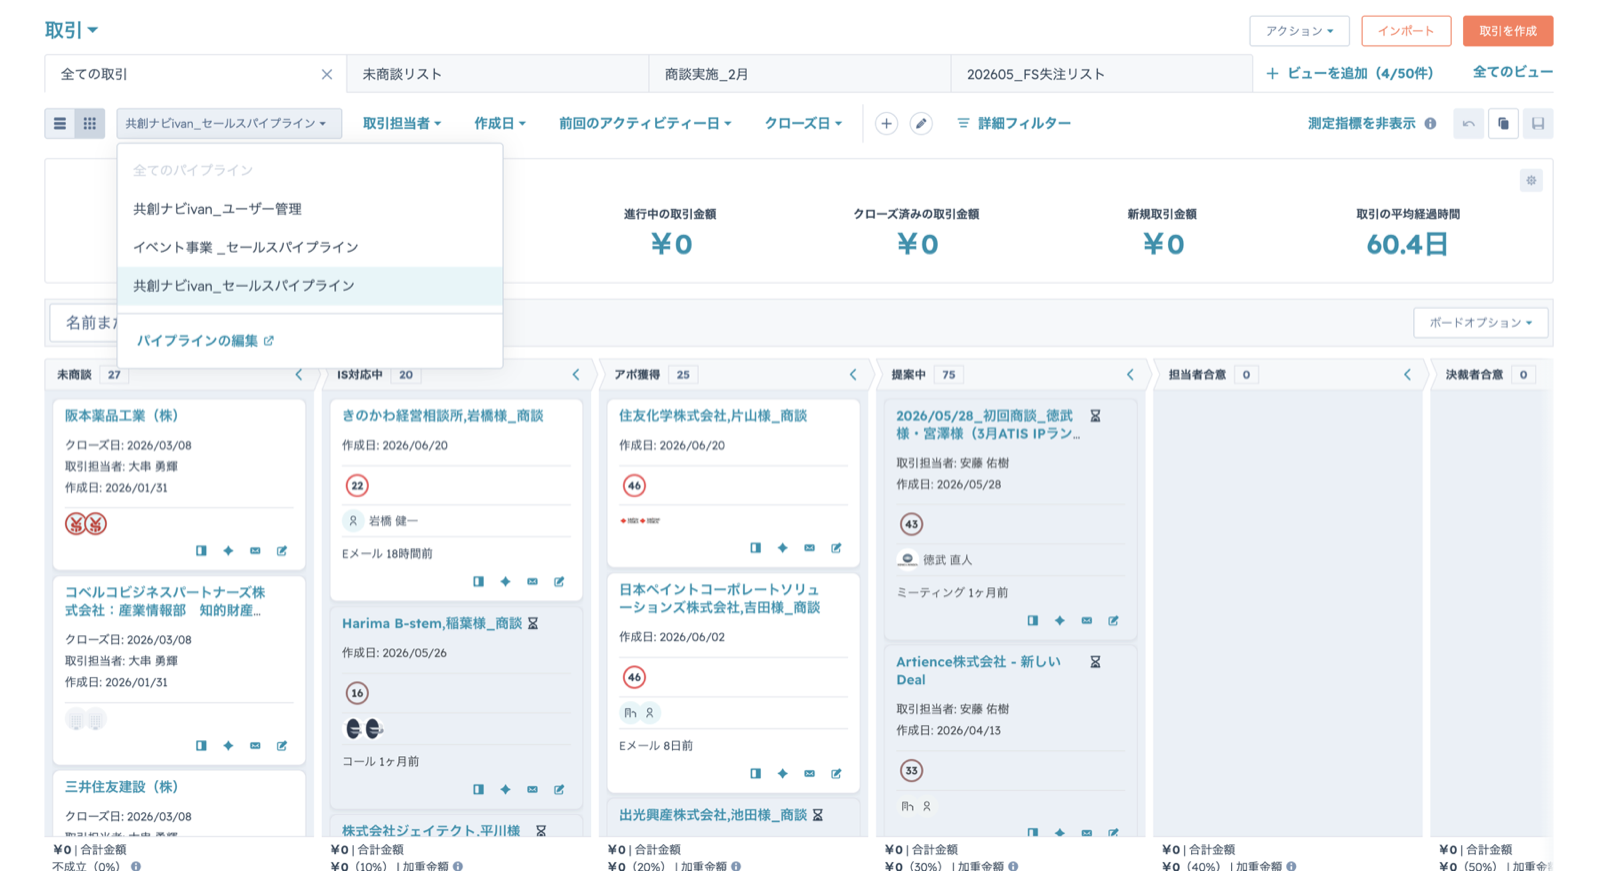Preview the コベルコビジネスパートナーズ deal card
1600x871 pixels.
coord(201,746)
